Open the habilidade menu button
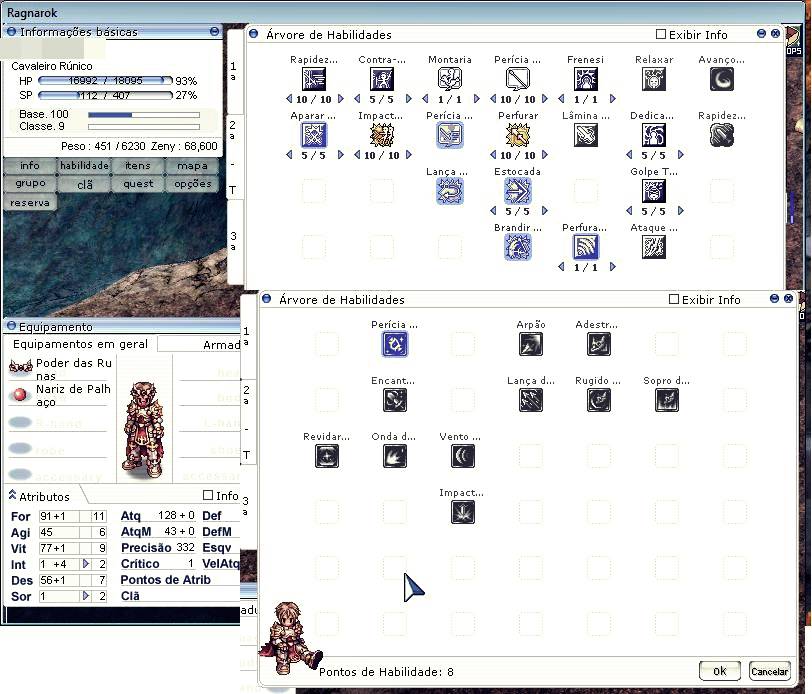This screenshot has height=694, width=812. [84, 166]
